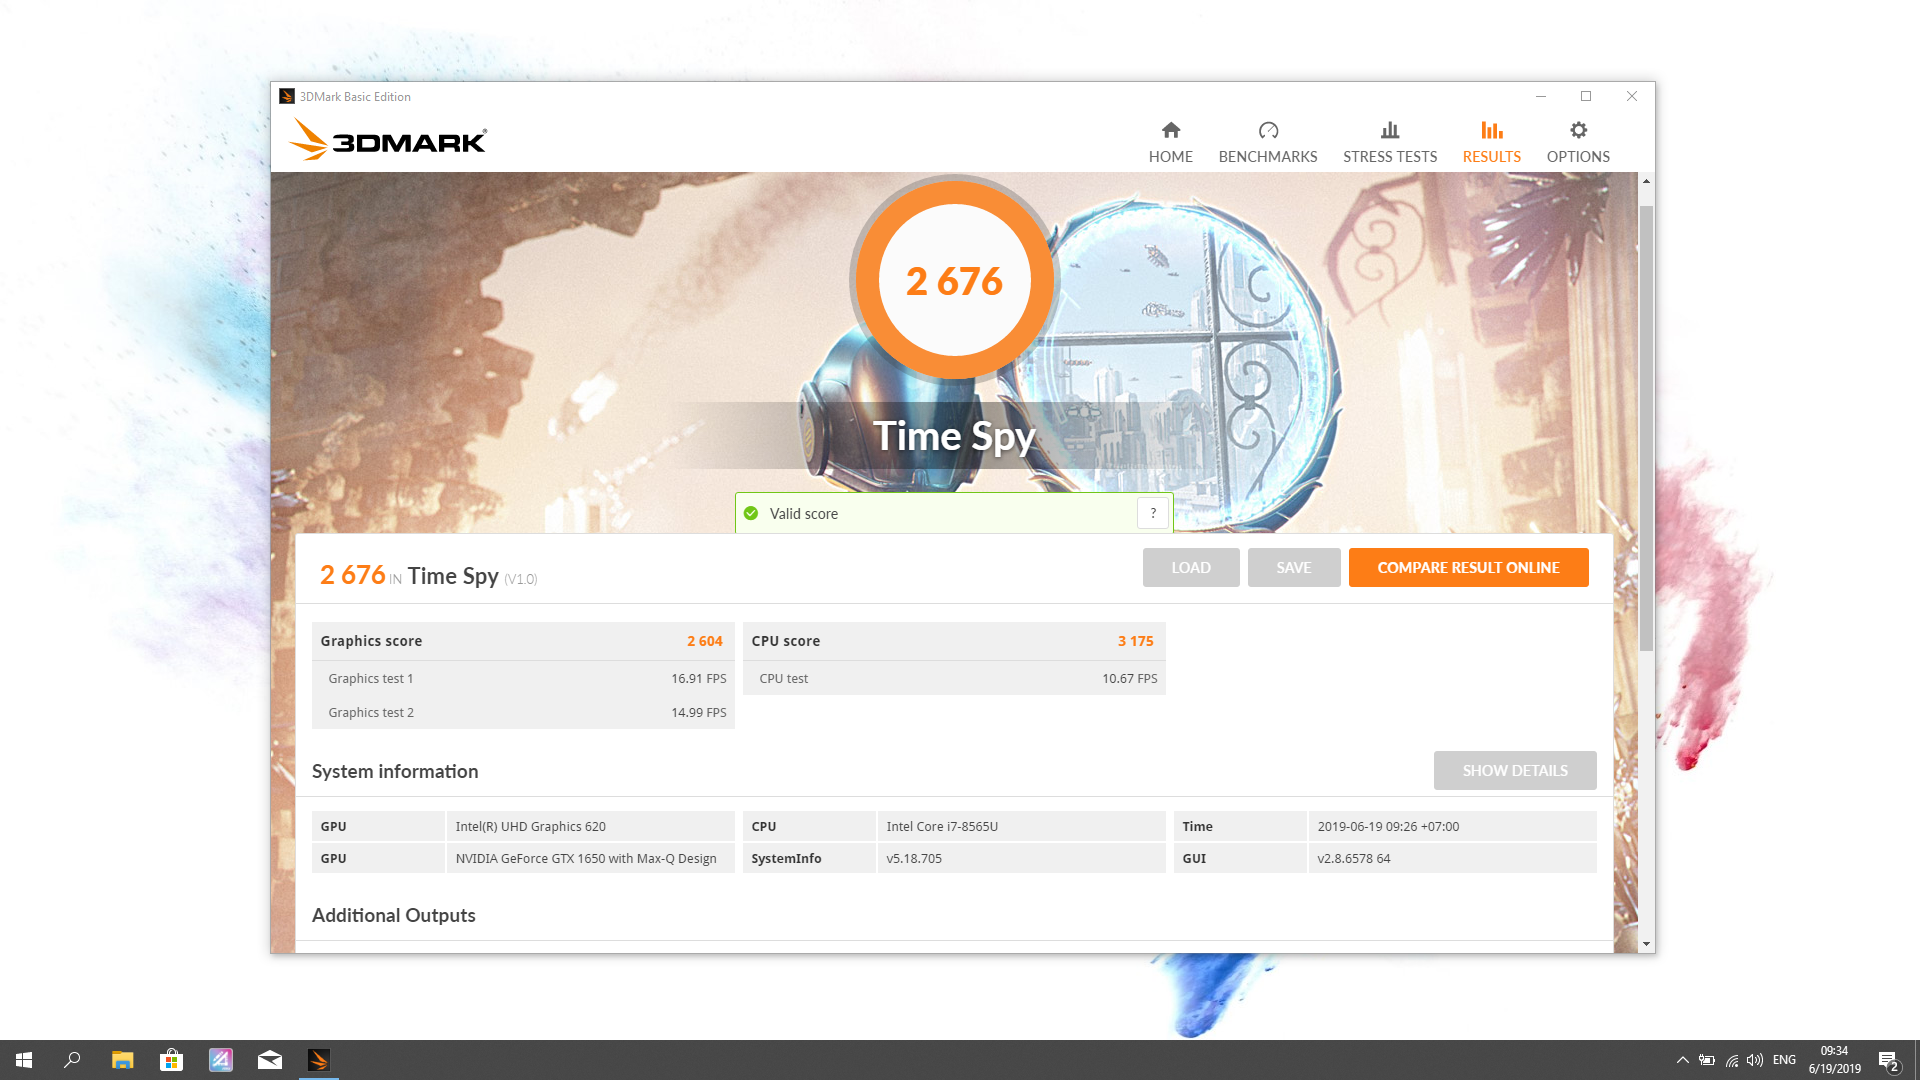Viewport: 1920px width, 1080px height.
Task: Maximize the 3DMark window
Action: pos(1586,96)
